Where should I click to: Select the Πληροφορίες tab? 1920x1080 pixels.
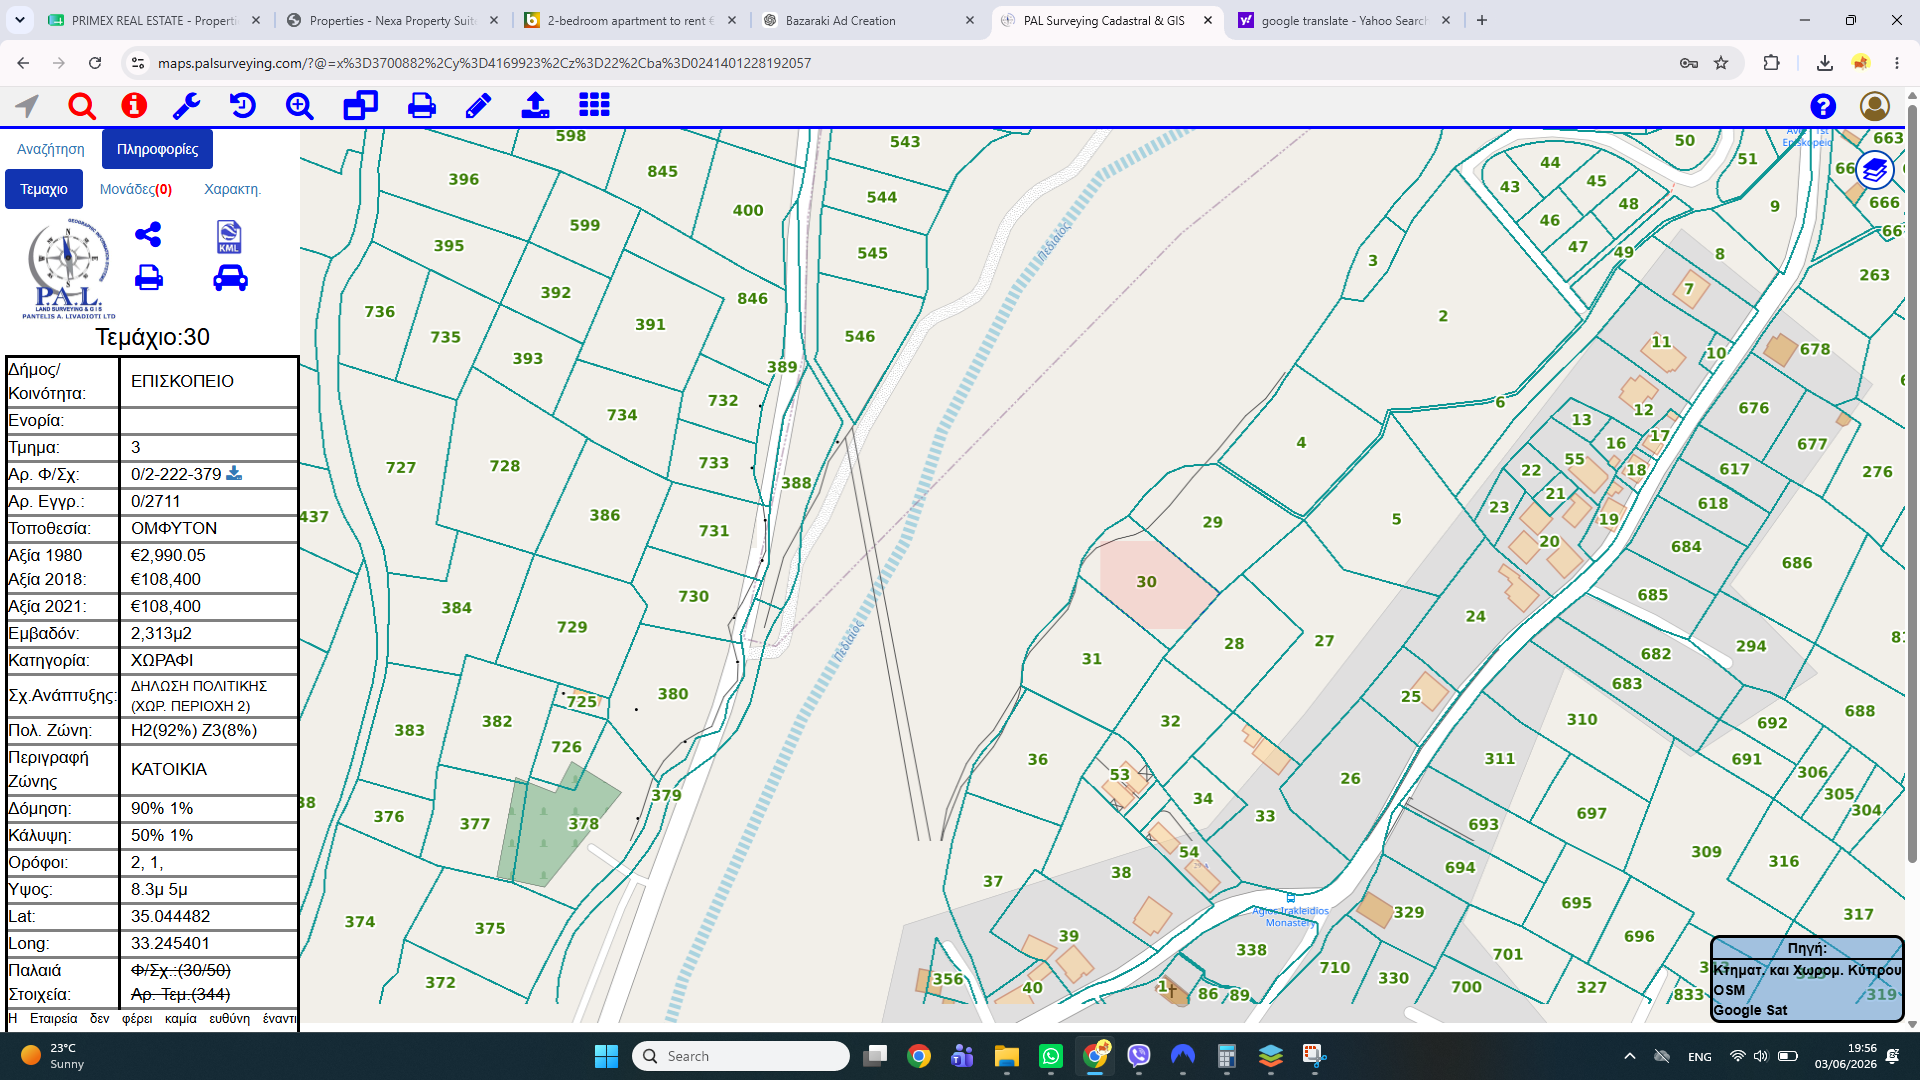coord(157,149)
